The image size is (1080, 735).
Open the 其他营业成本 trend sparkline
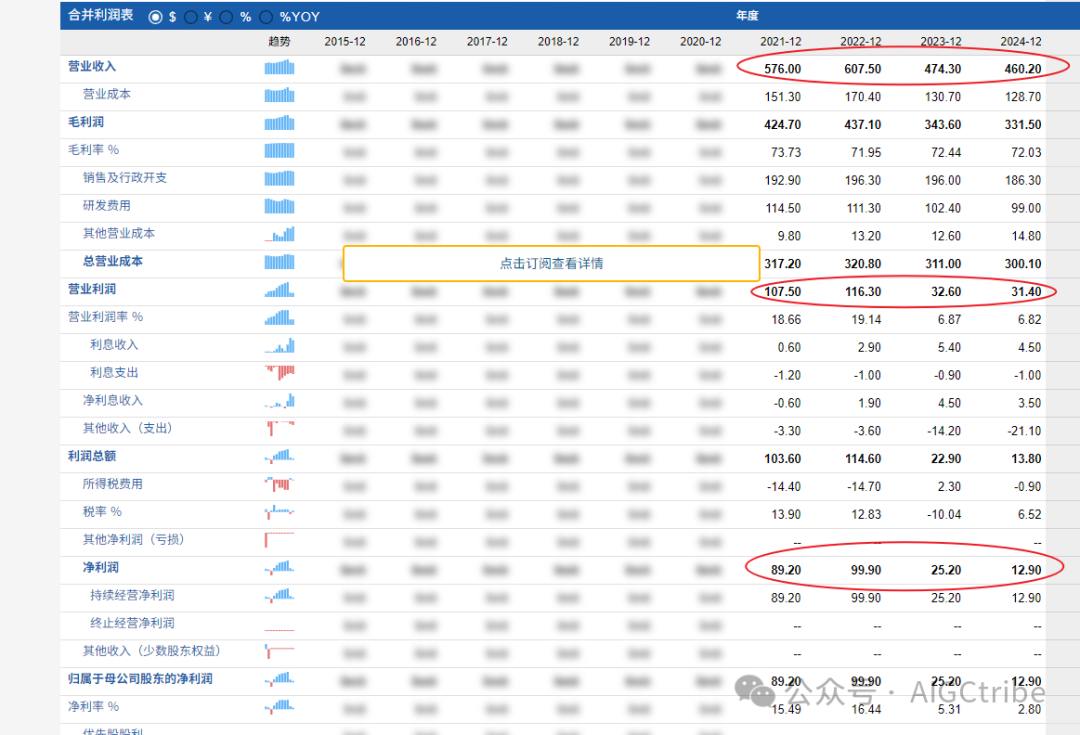tap(280, 234)
